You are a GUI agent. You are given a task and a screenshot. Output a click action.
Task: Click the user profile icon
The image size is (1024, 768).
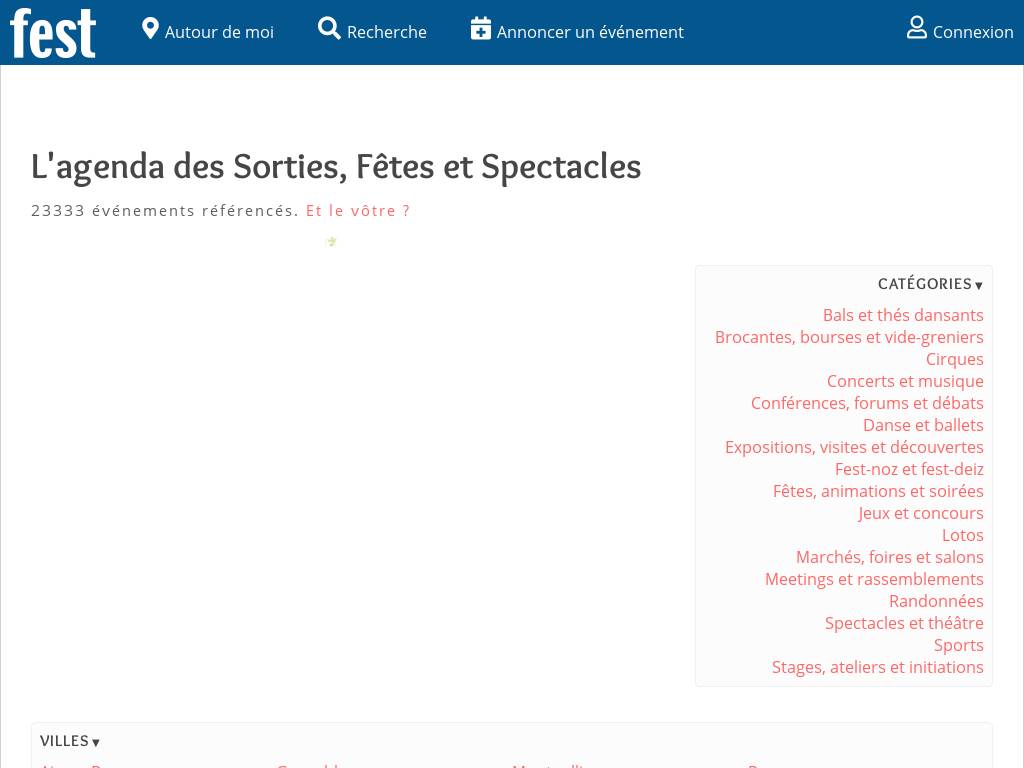tap(917, 28)
